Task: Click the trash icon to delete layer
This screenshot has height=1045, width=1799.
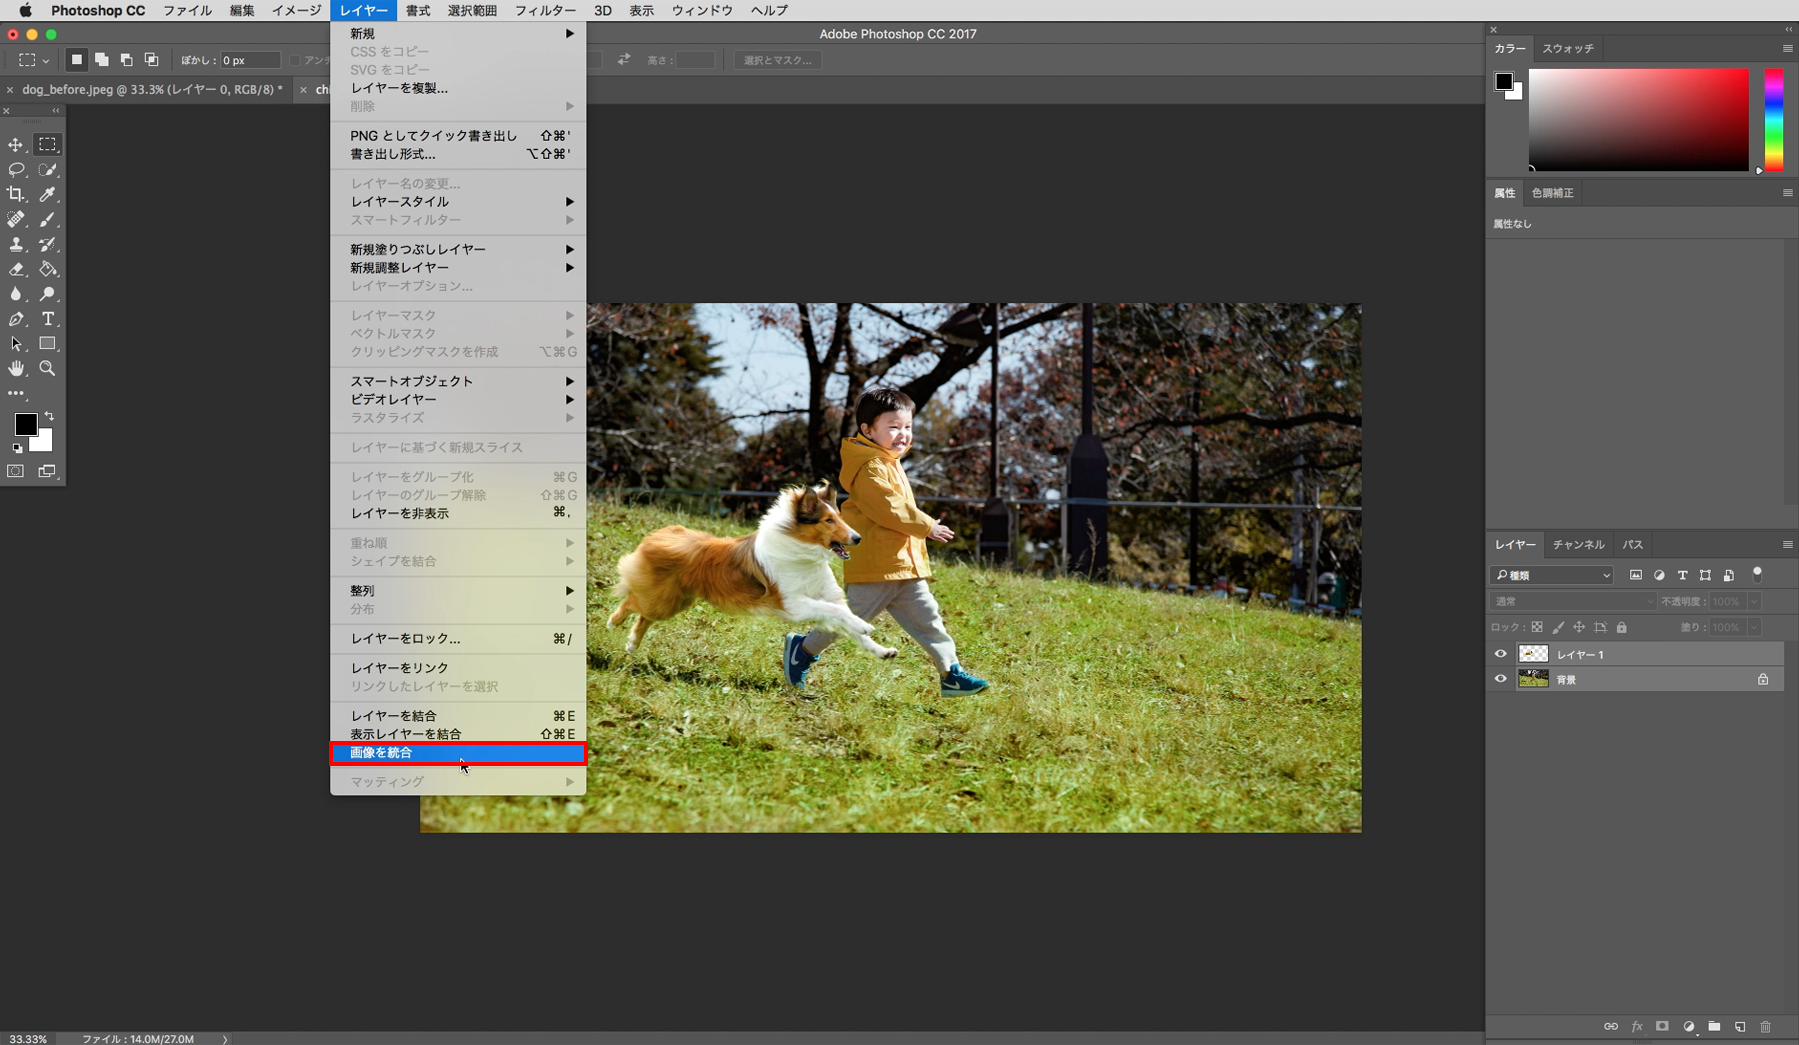Action: pyautogui.click(x=1765, y=1027)
